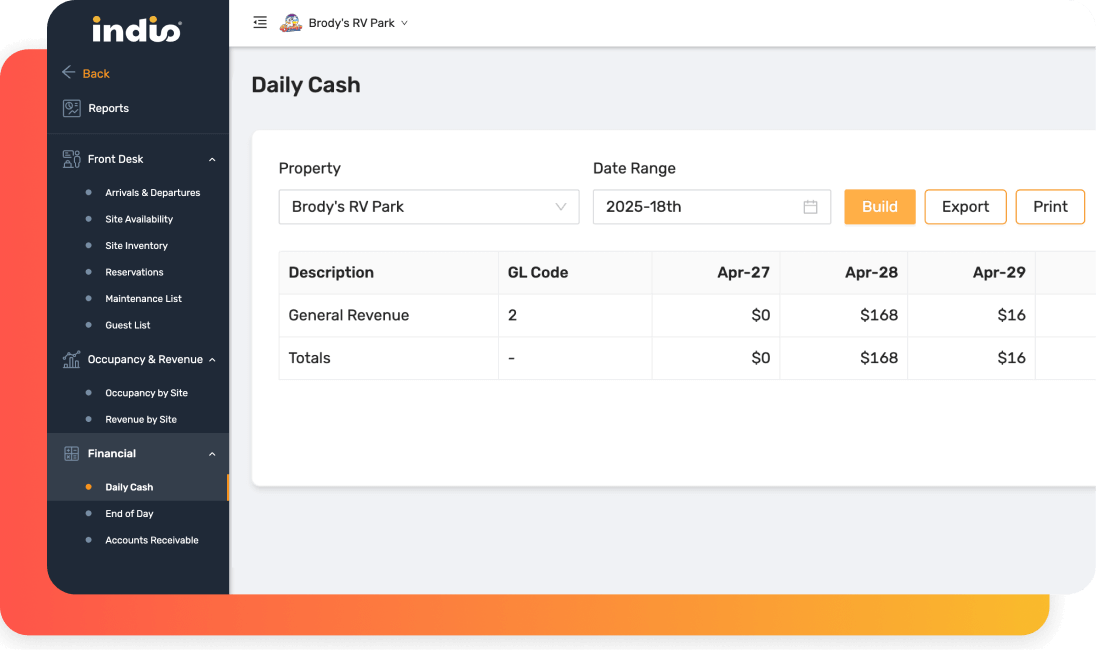Click the Occupancy & Revenue graph icon

(x=71, y=360)
